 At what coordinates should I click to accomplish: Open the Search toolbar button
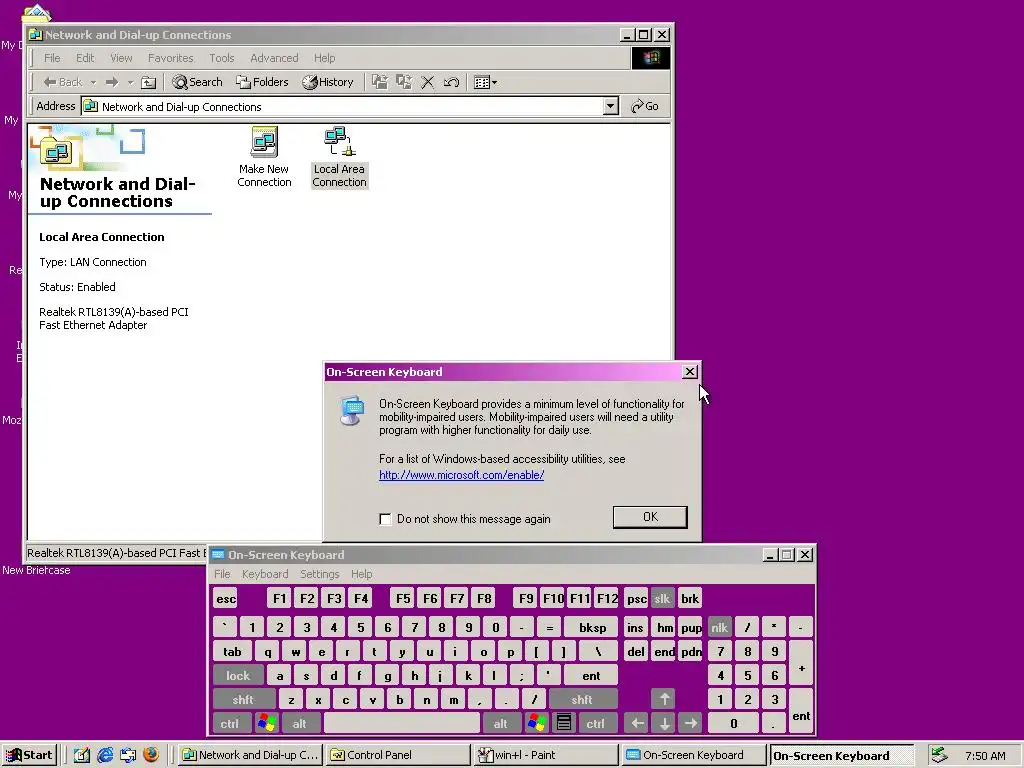click(197, 82)
